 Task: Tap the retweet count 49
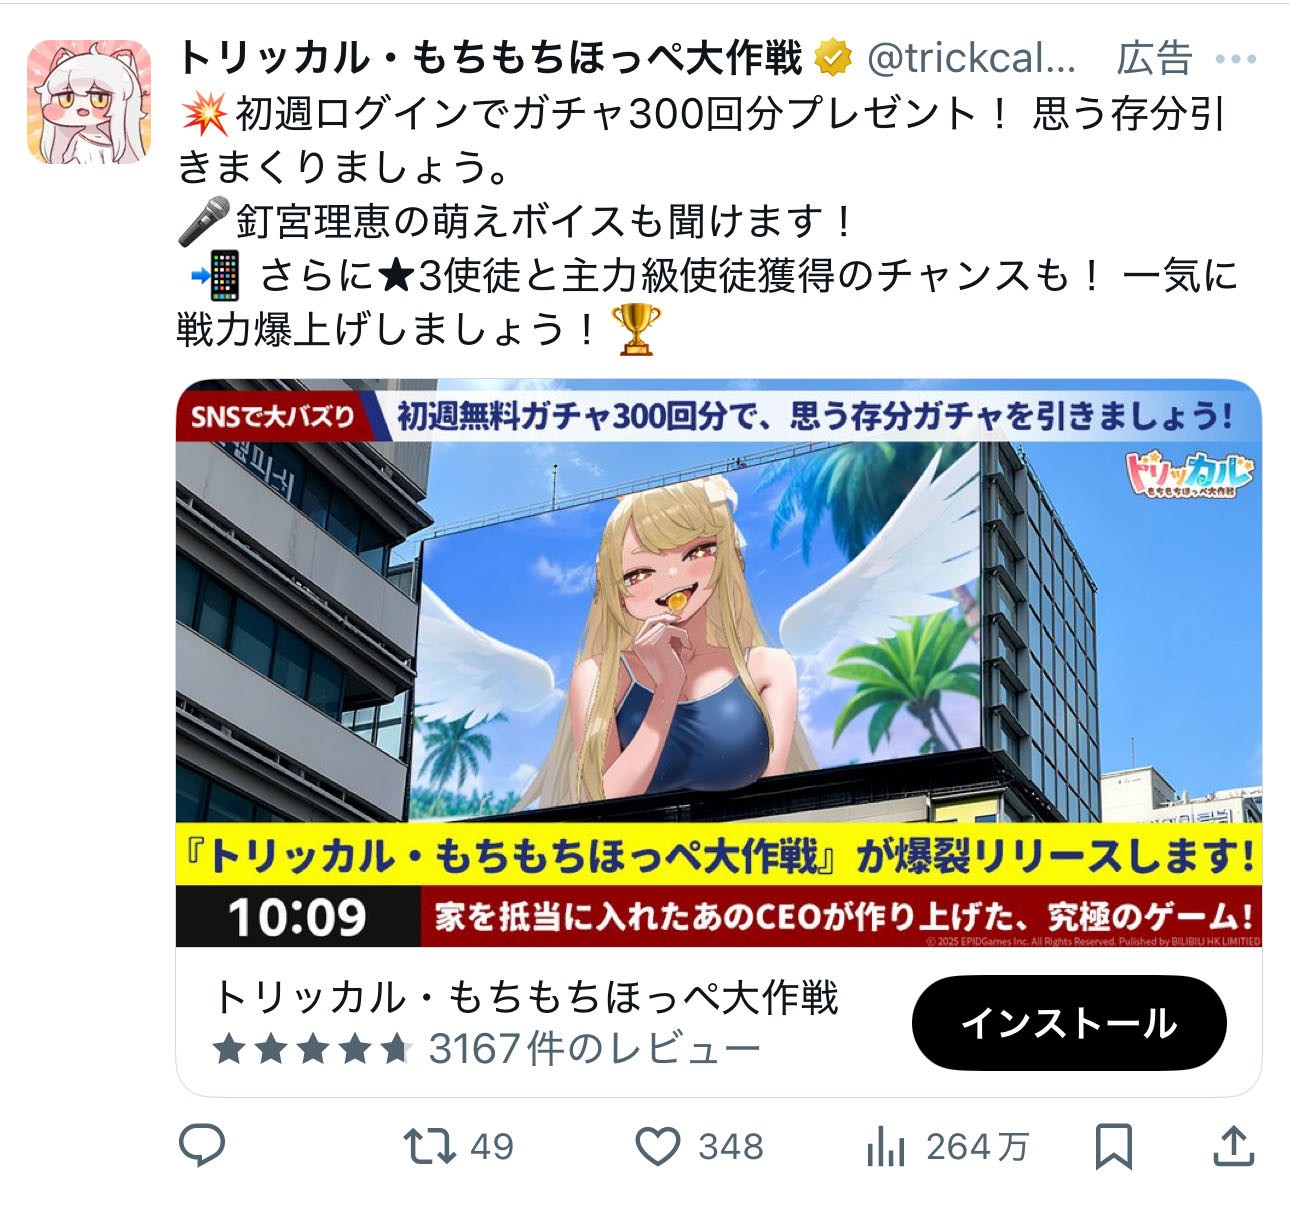pos(491,1146)
